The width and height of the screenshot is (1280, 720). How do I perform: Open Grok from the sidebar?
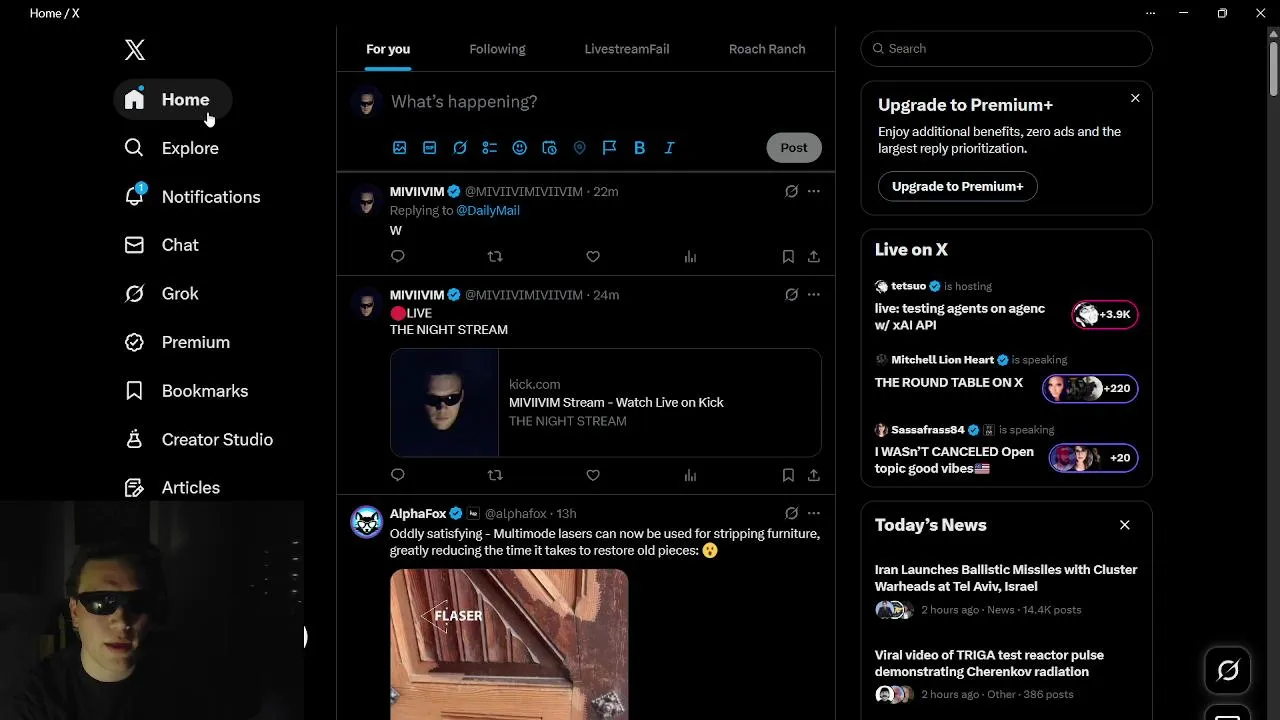(161, 294)
